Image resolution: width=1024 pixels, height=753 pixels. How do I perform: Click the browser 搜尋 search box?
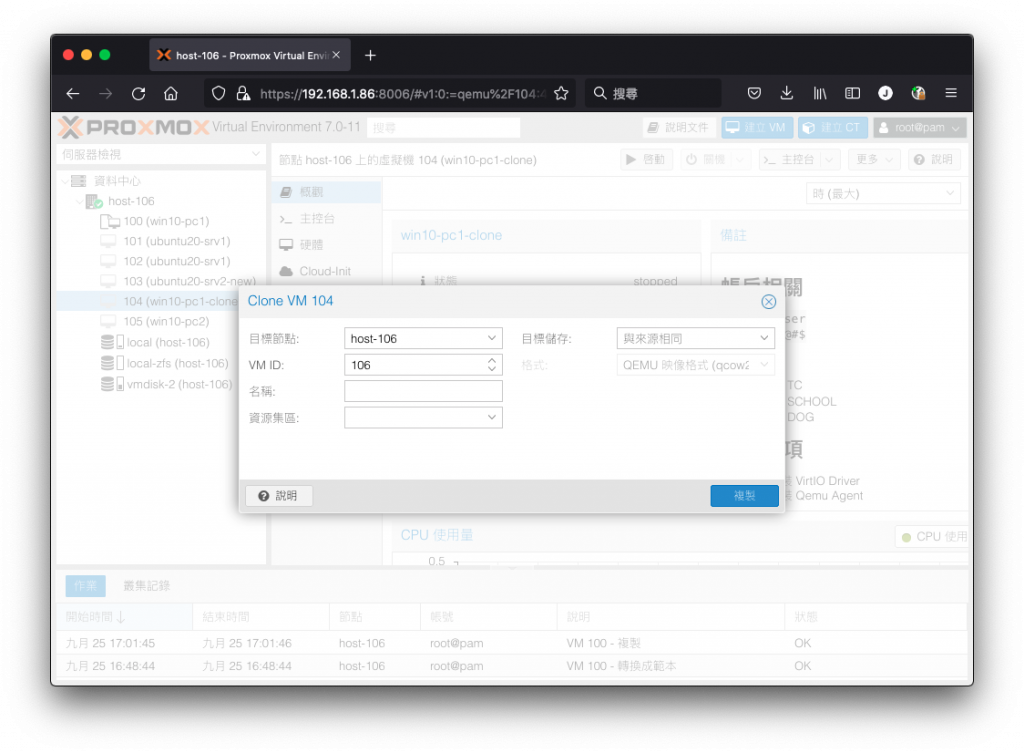(653, 93)
